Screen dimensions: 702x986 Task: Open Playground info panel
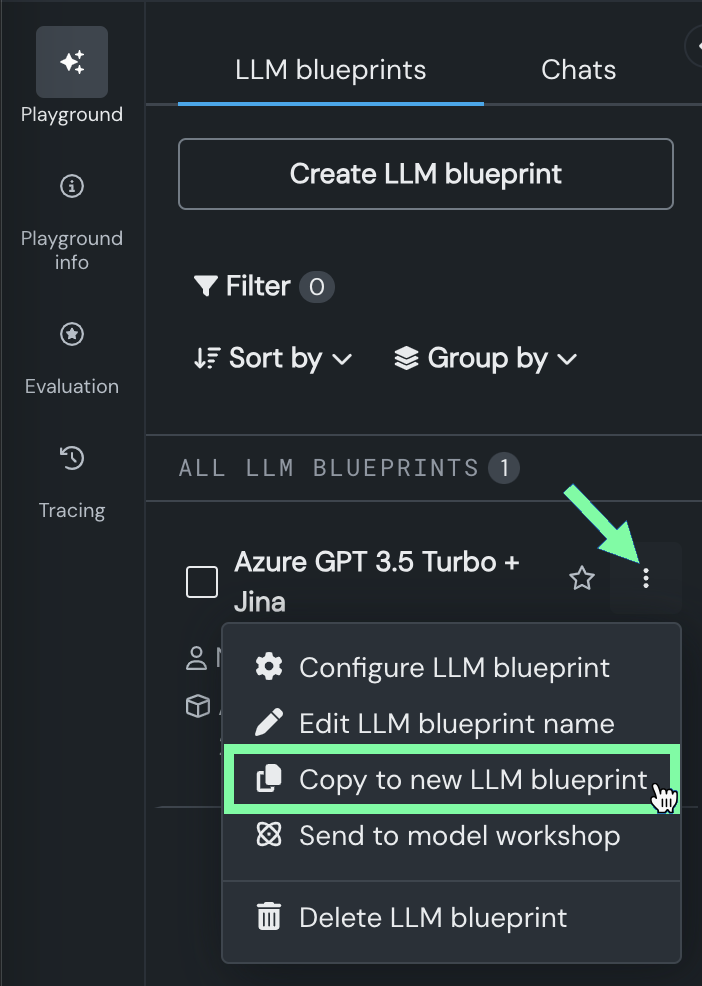pyautogui.click(x=72, y=186)
